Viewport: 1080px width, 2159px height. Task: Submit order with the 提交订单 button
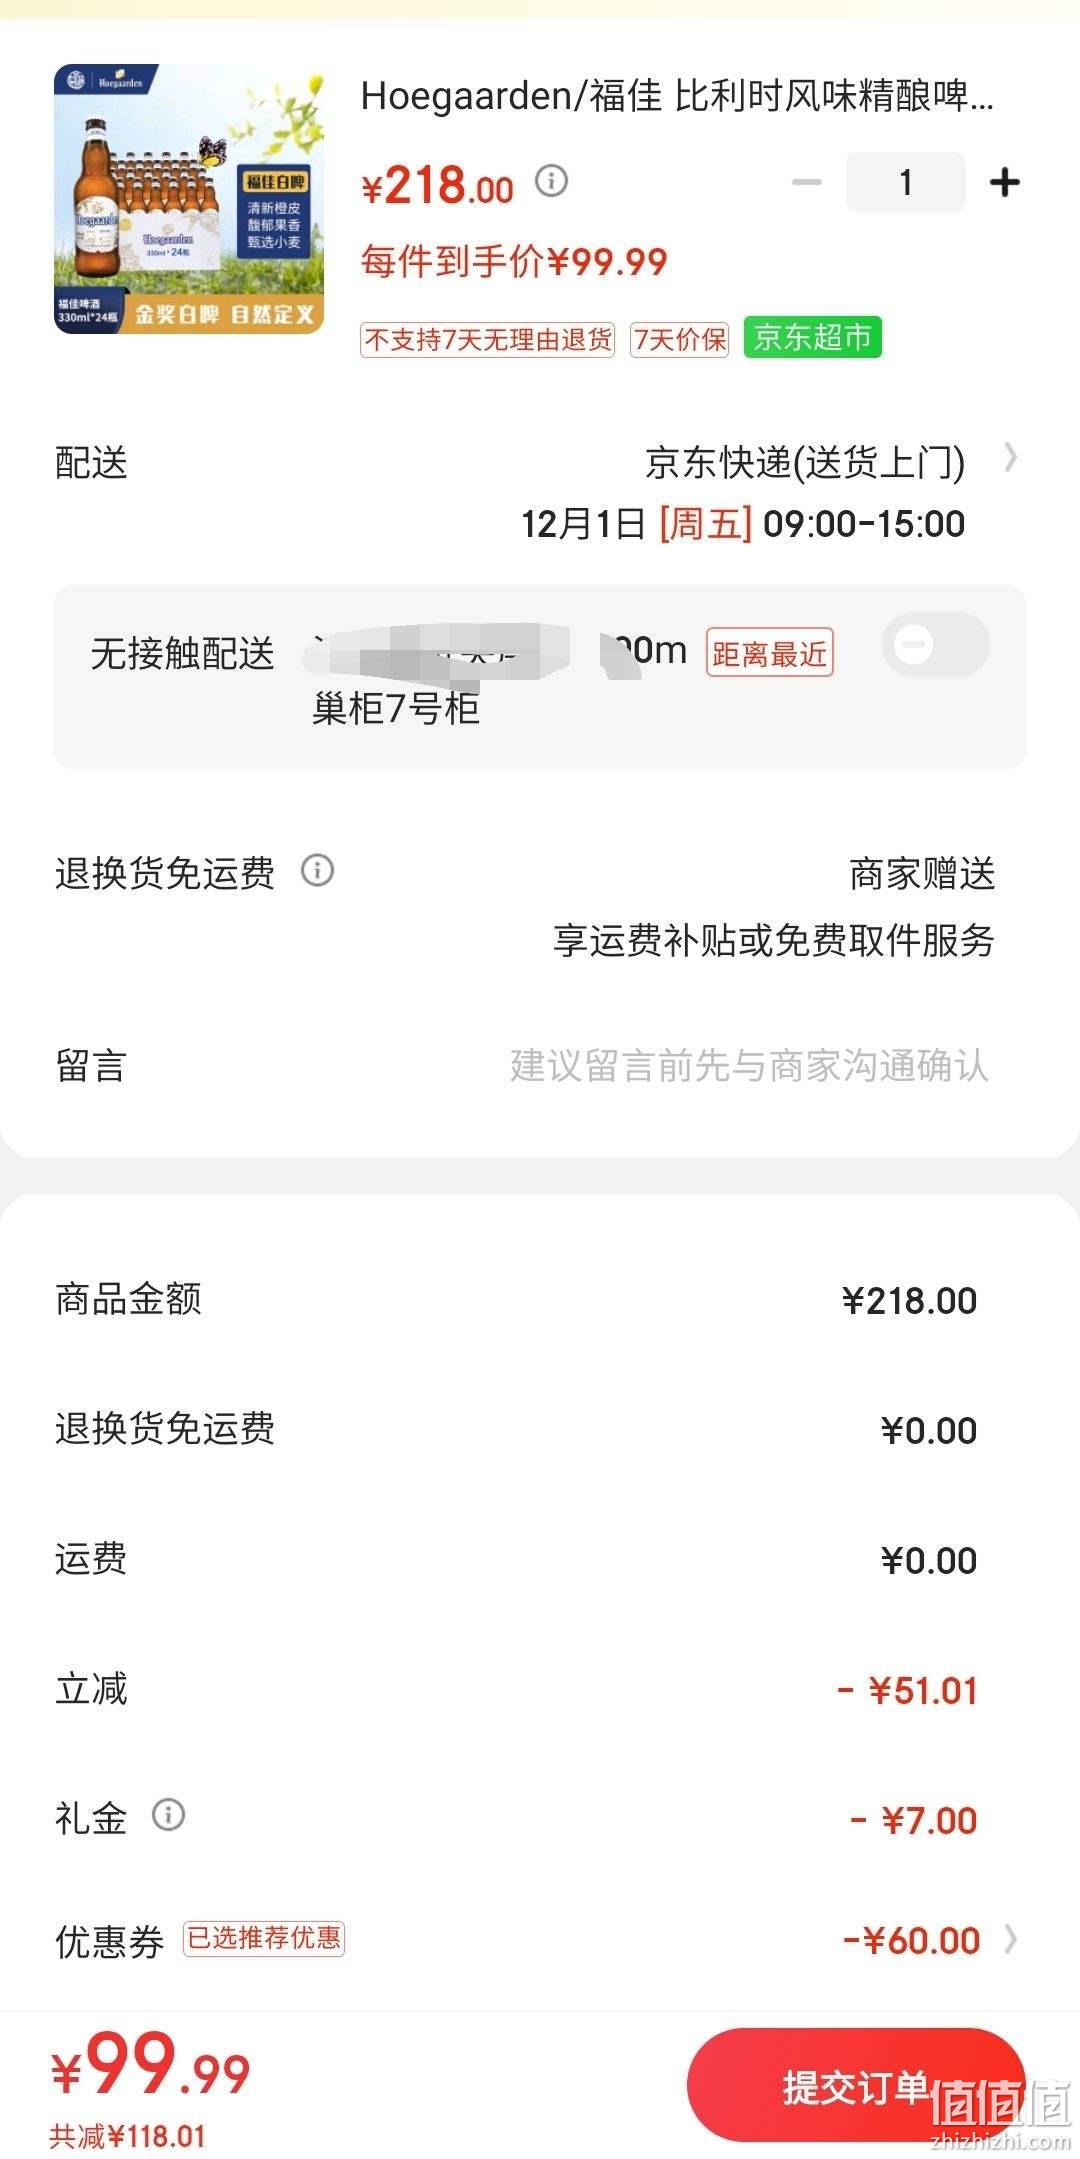click(856, 2086)
